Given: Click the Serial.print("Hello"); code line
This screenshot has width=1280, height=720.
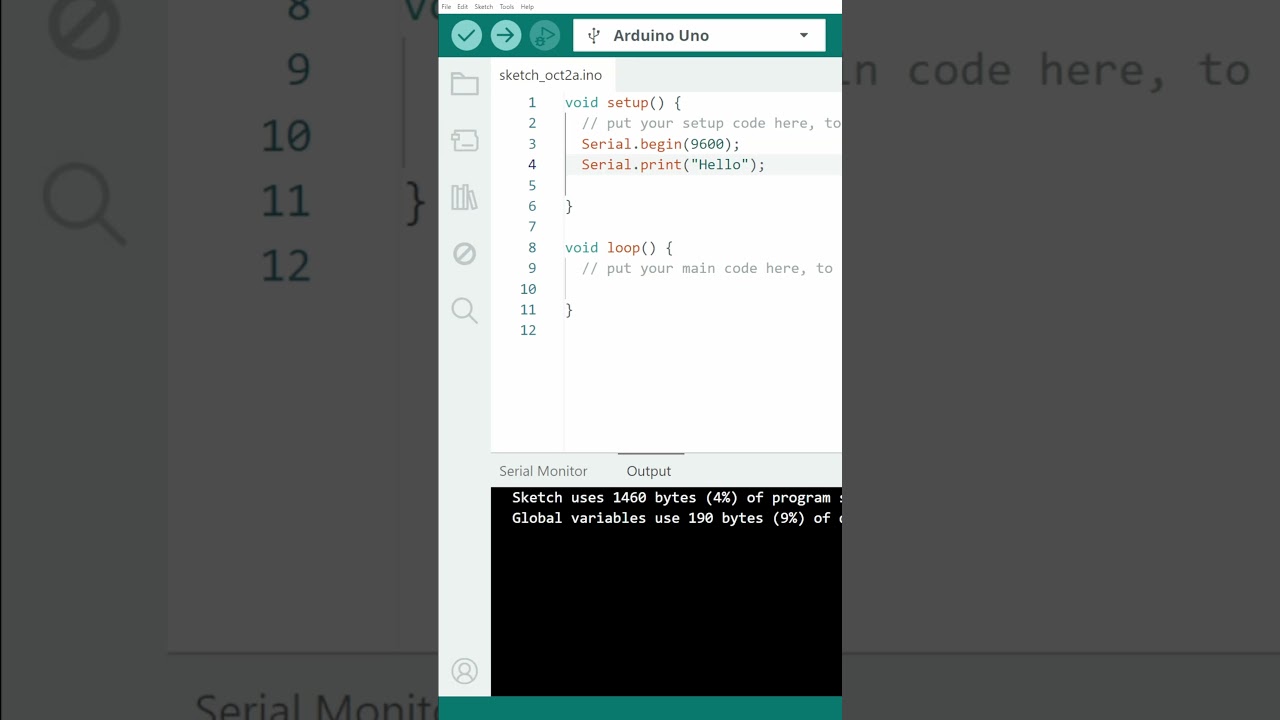Looking at the screenshot, I should (x=673, y=165).
